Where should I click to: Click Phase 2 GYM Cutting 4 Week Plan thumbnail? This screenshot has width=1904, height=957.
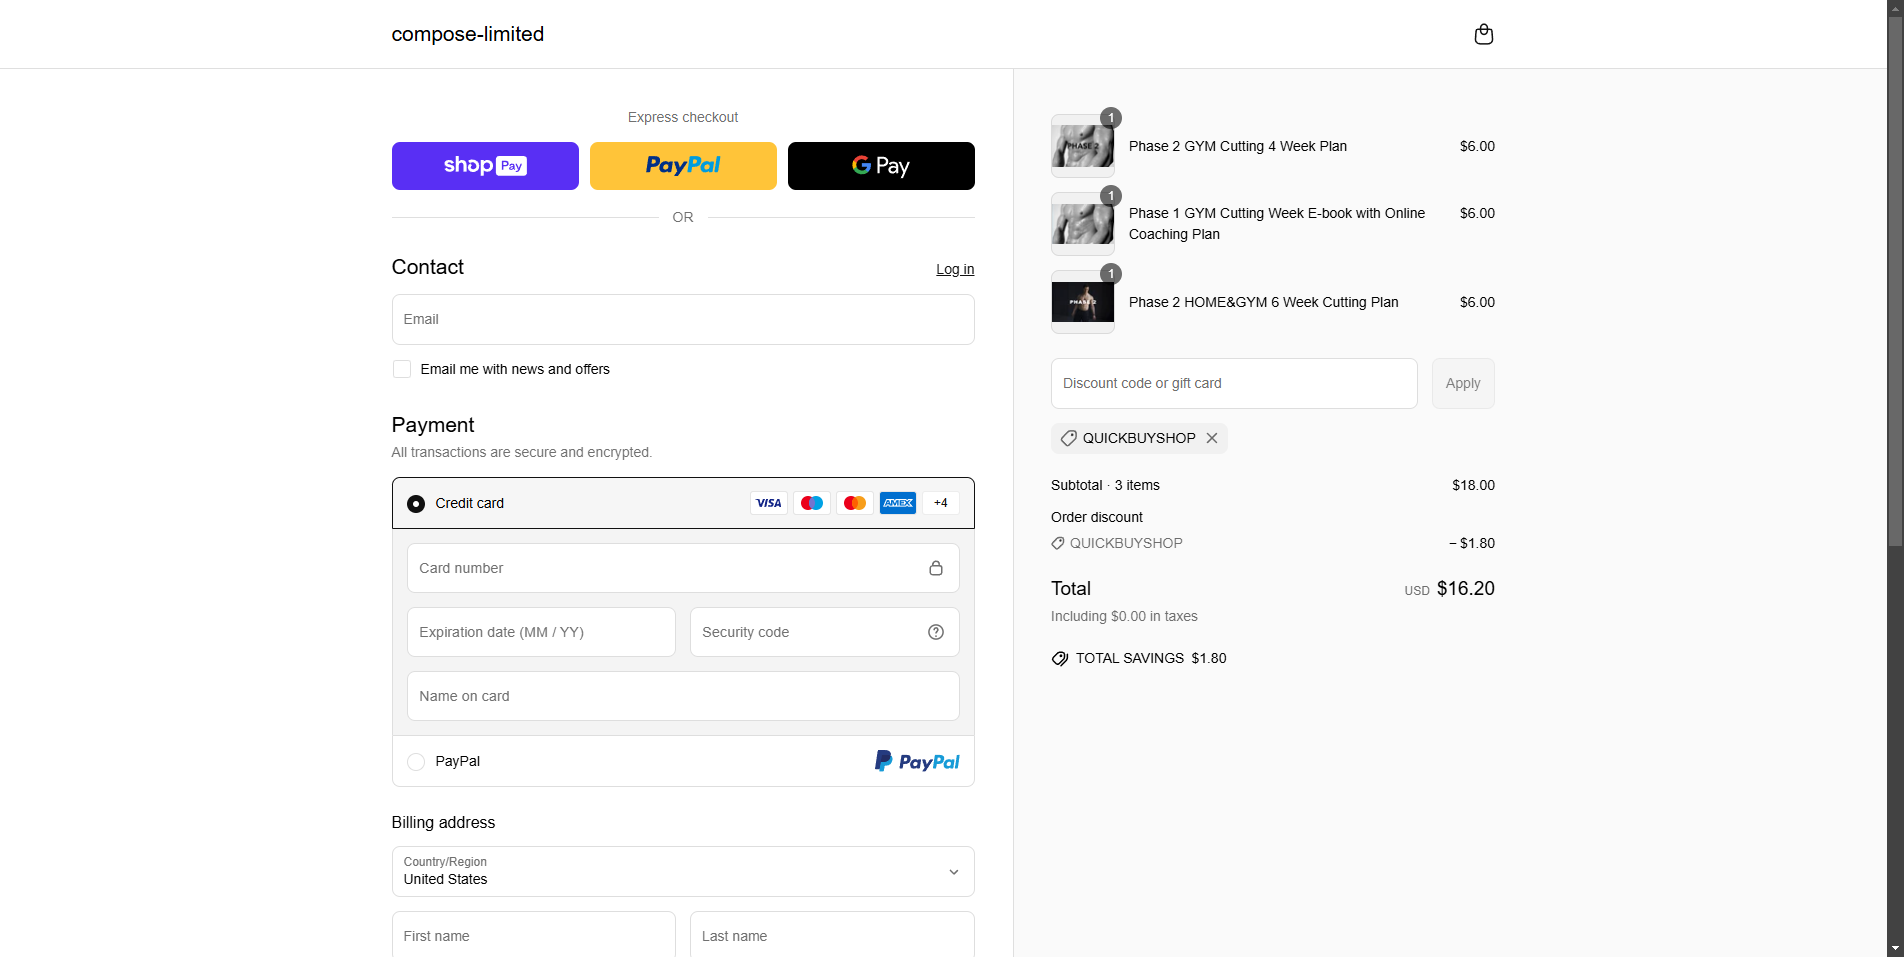(1083, 146)
